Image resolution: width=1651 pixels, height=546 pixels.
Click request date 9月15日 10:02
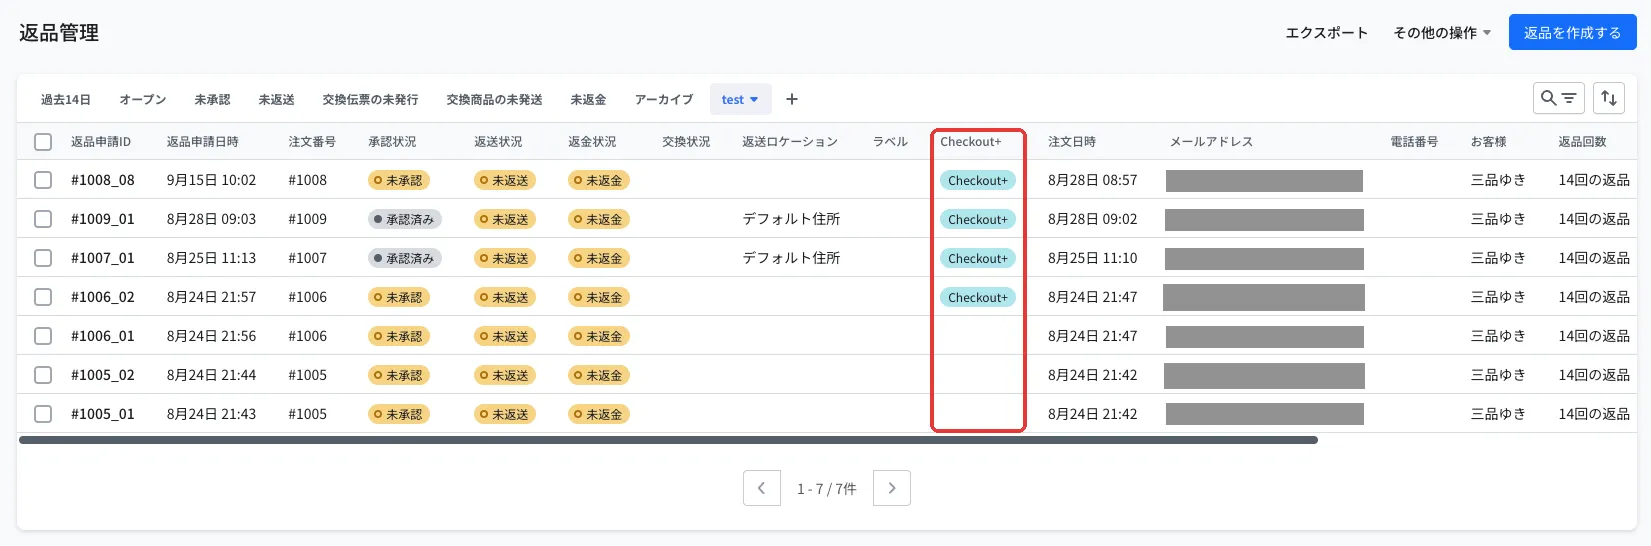click(x=211, y=180)
